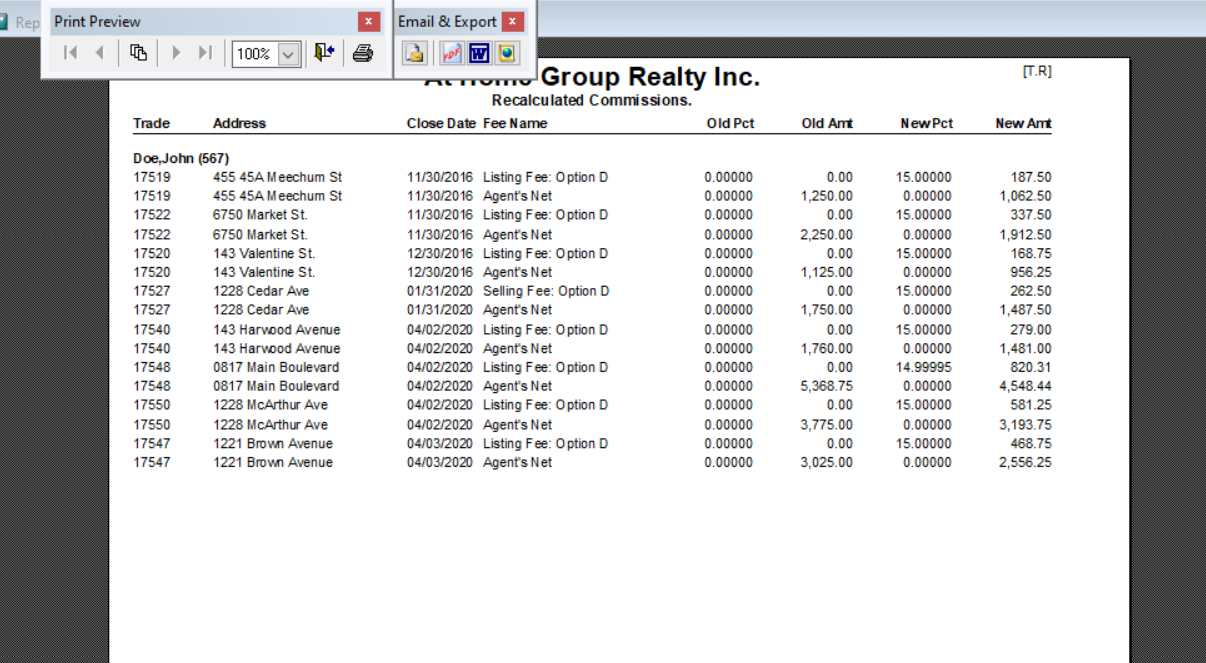The image size is (1206, 663).
Task: Email the report using the envelope icon
Action: [x=413, y=53]
